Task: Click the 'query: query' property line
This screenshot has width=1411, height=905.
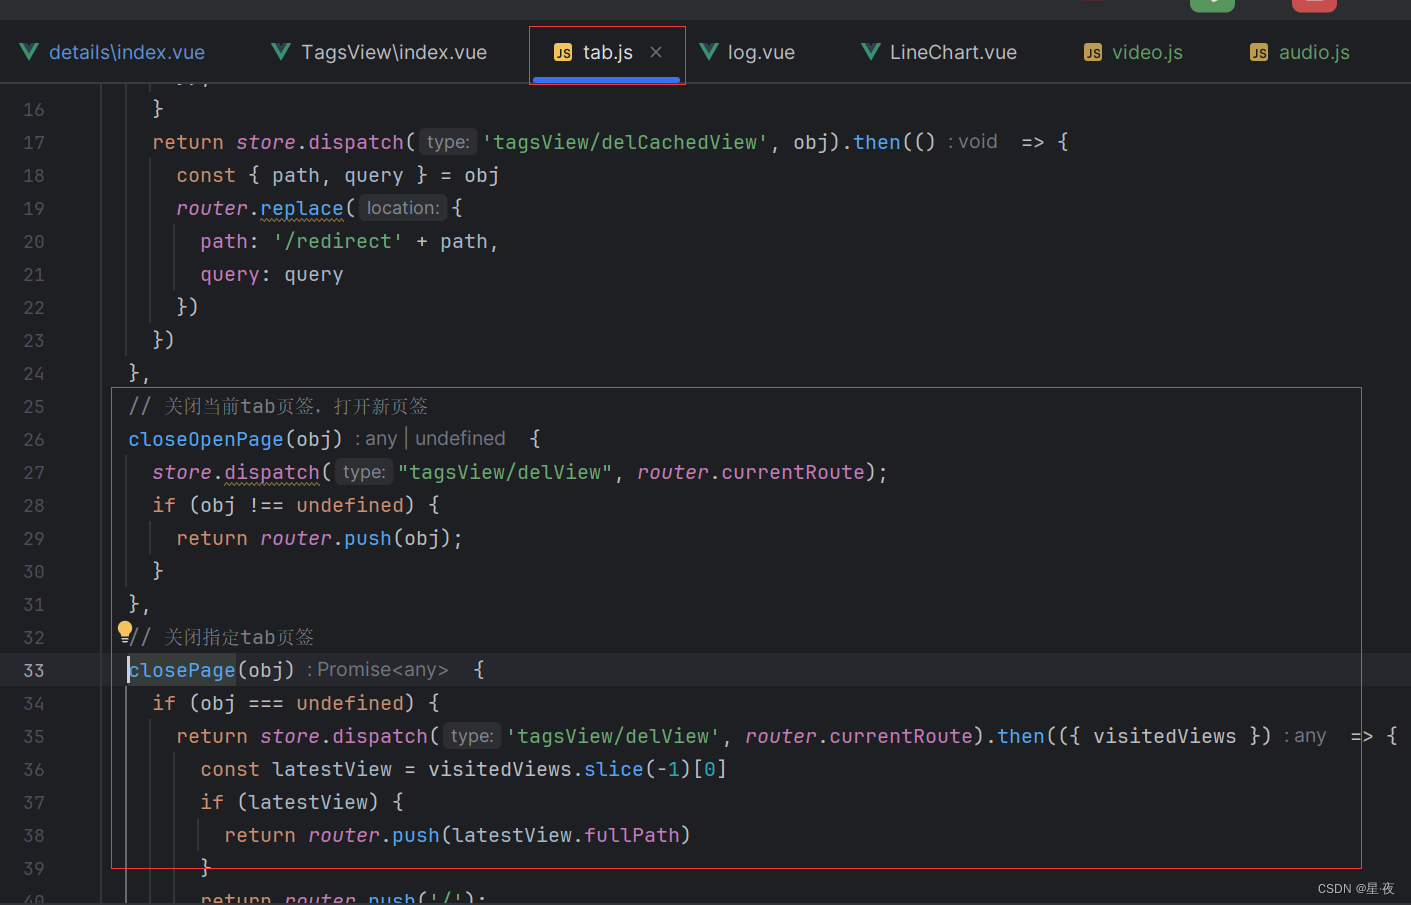Action: coord(272,274)
